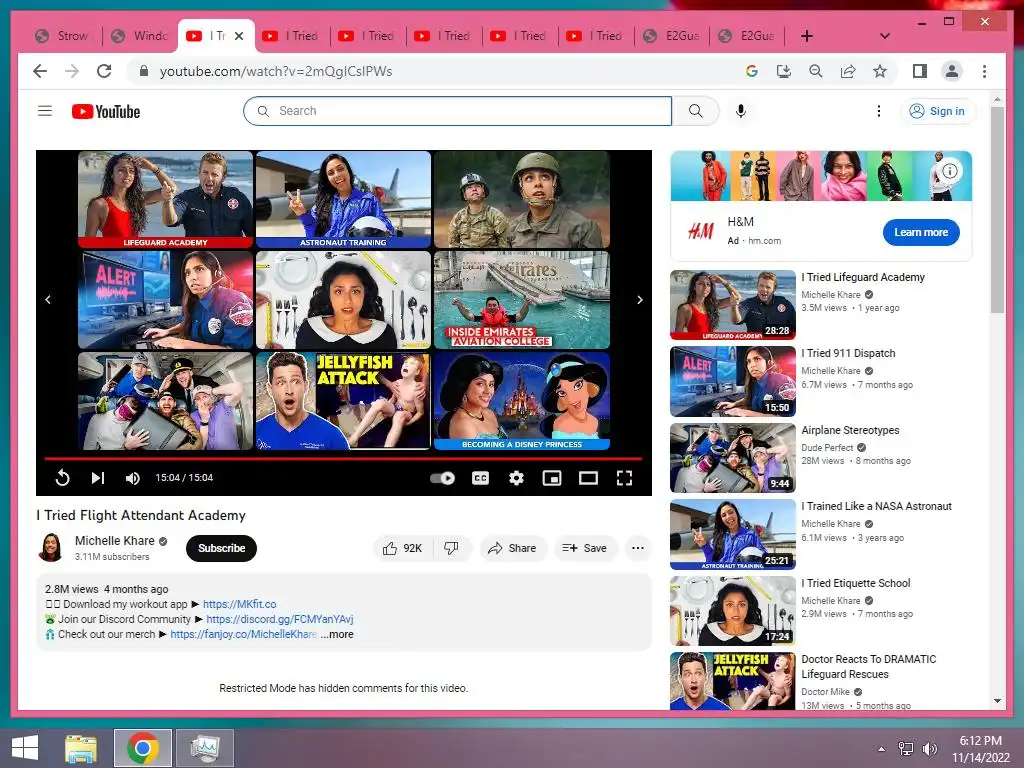The image size is (1024, 768).
Task: Open I Trained Like a NASA Astronaut video
Action: point(733,534)
